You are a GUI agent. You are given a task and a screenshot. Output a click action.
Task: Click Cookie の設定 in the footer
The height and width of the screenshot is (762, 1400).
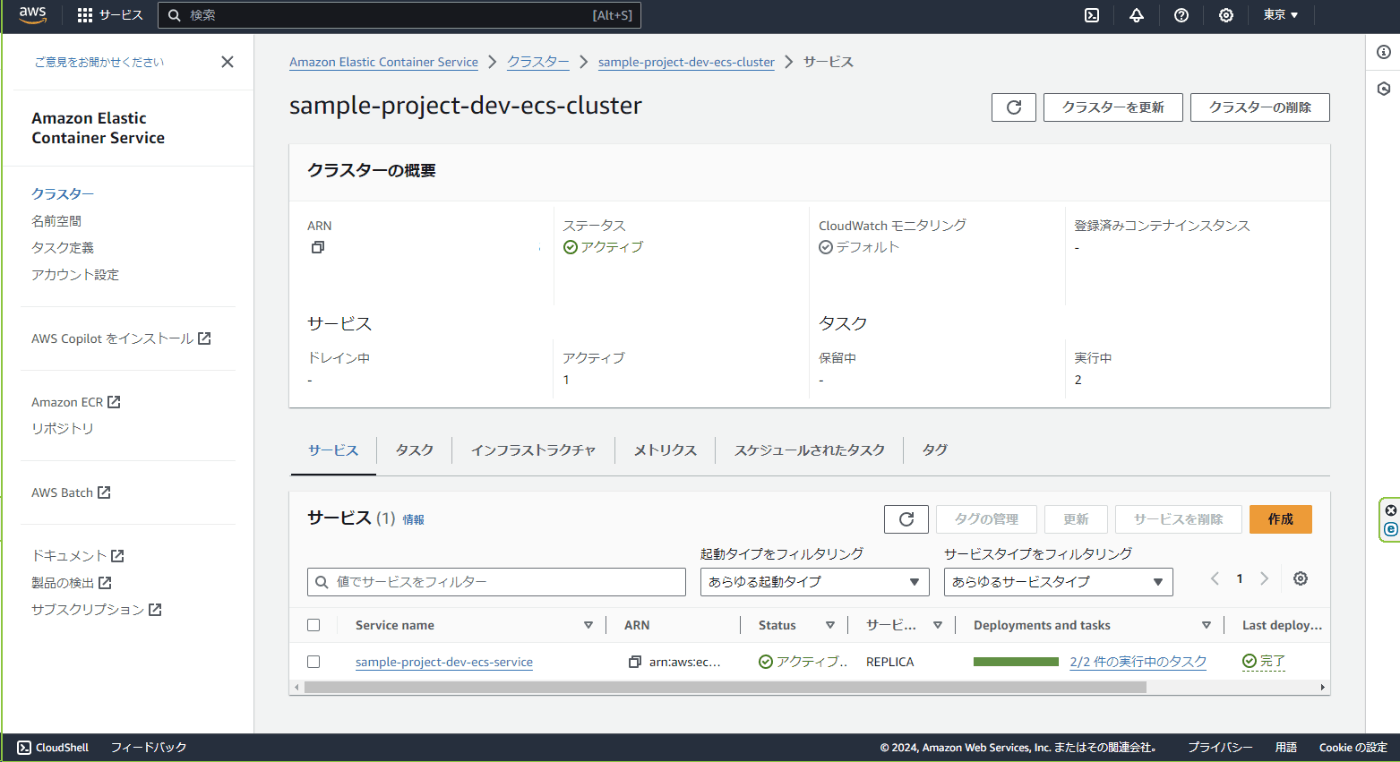click(1353, 747)
